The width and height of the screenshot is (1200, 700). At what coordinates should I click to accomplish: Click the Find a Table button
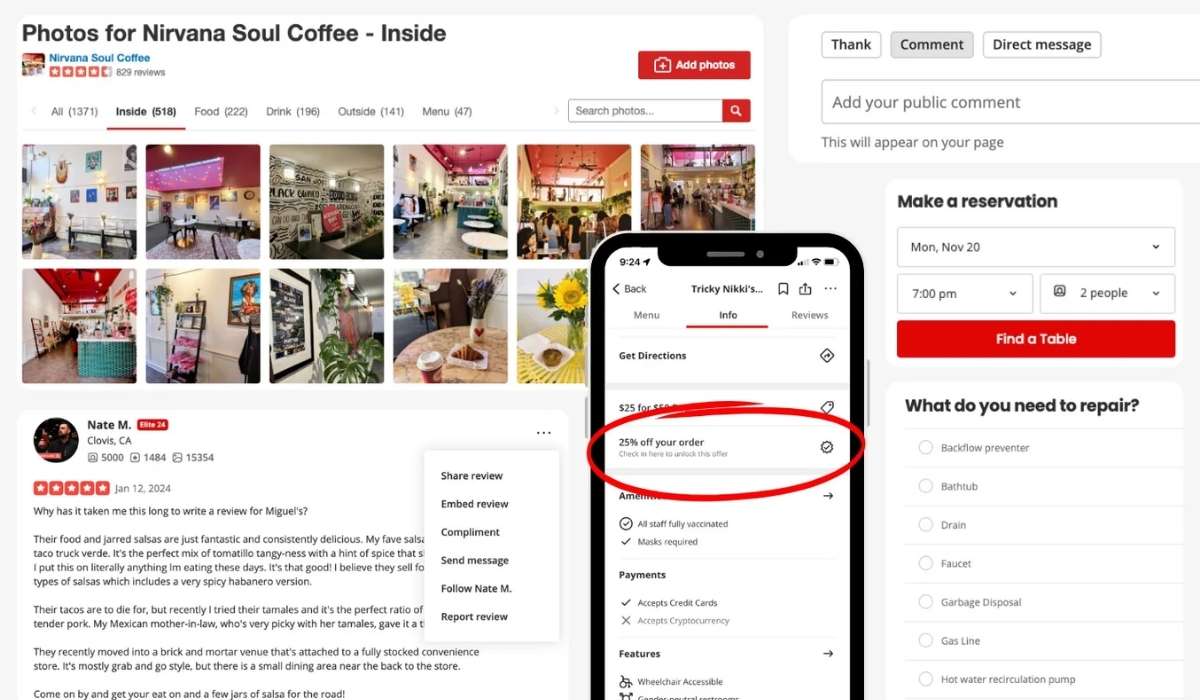click(1036, 339)
